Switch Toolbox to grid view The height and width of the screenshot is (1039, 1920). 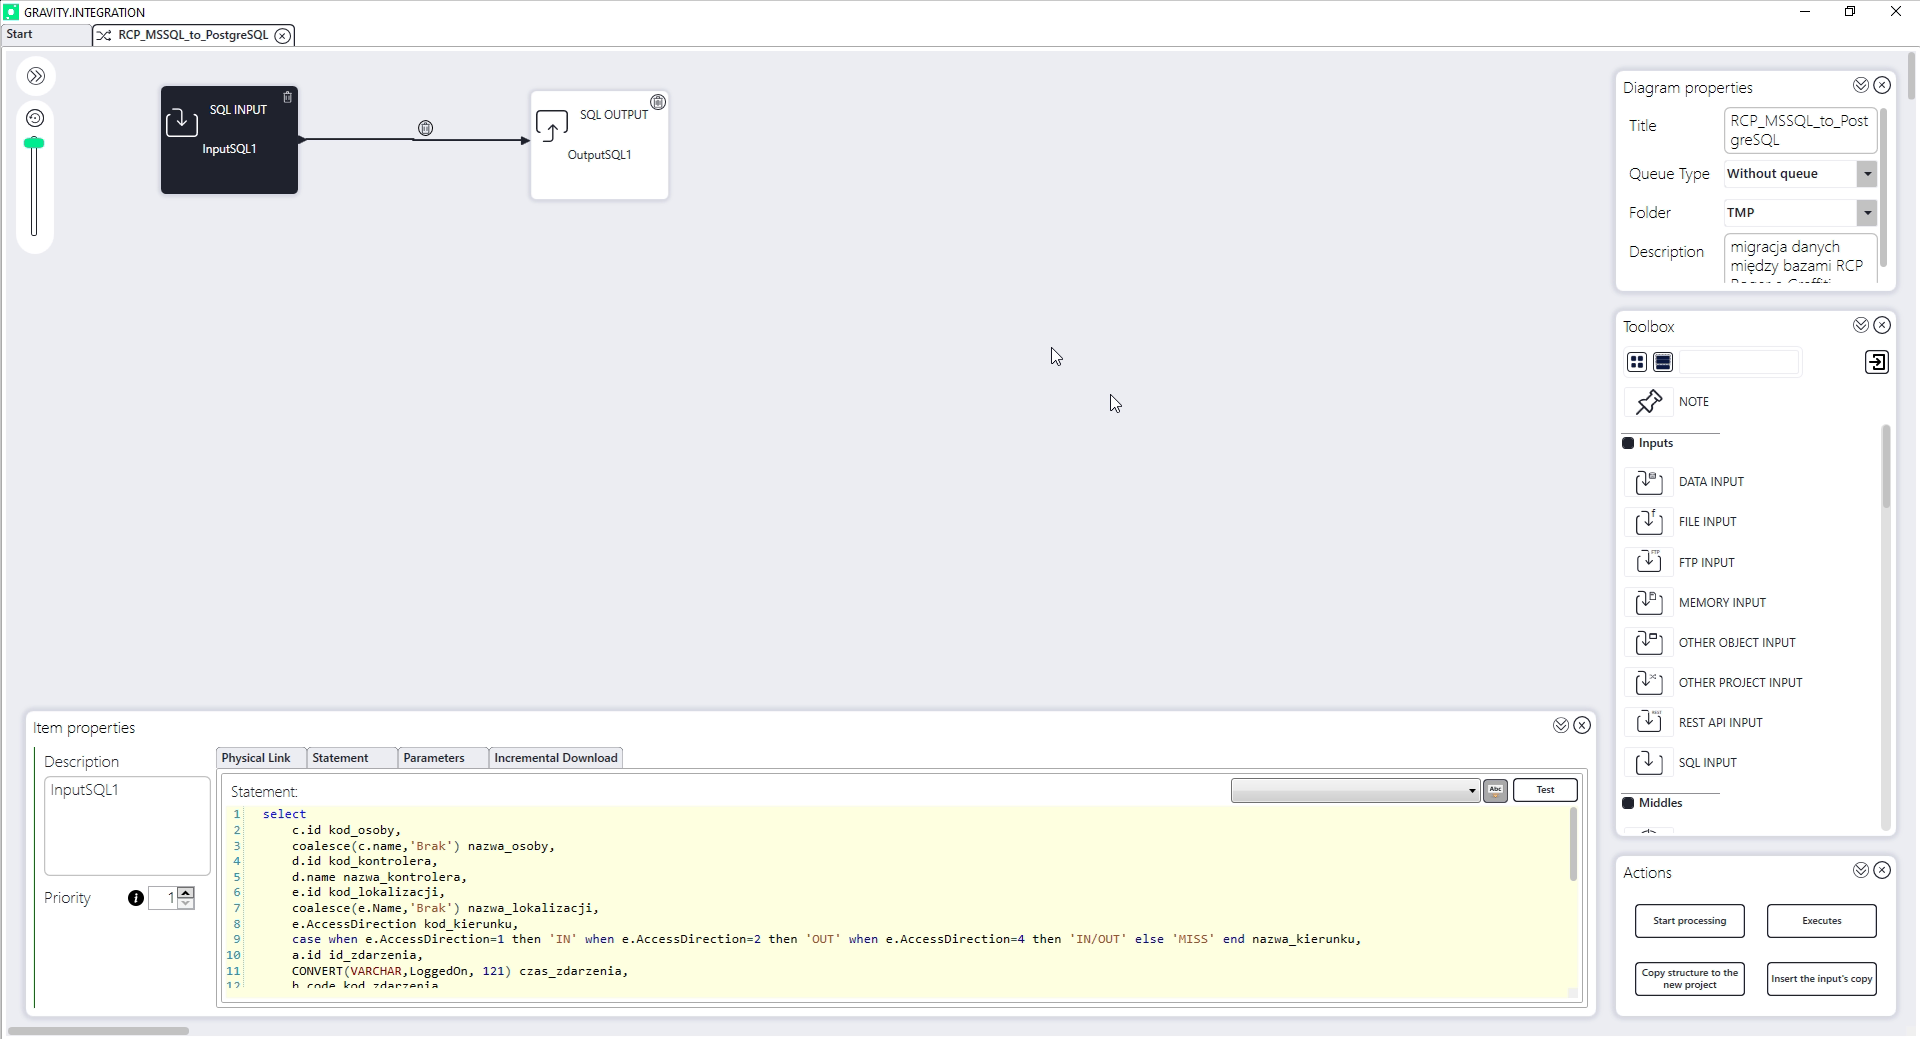tap(1637, 362)
